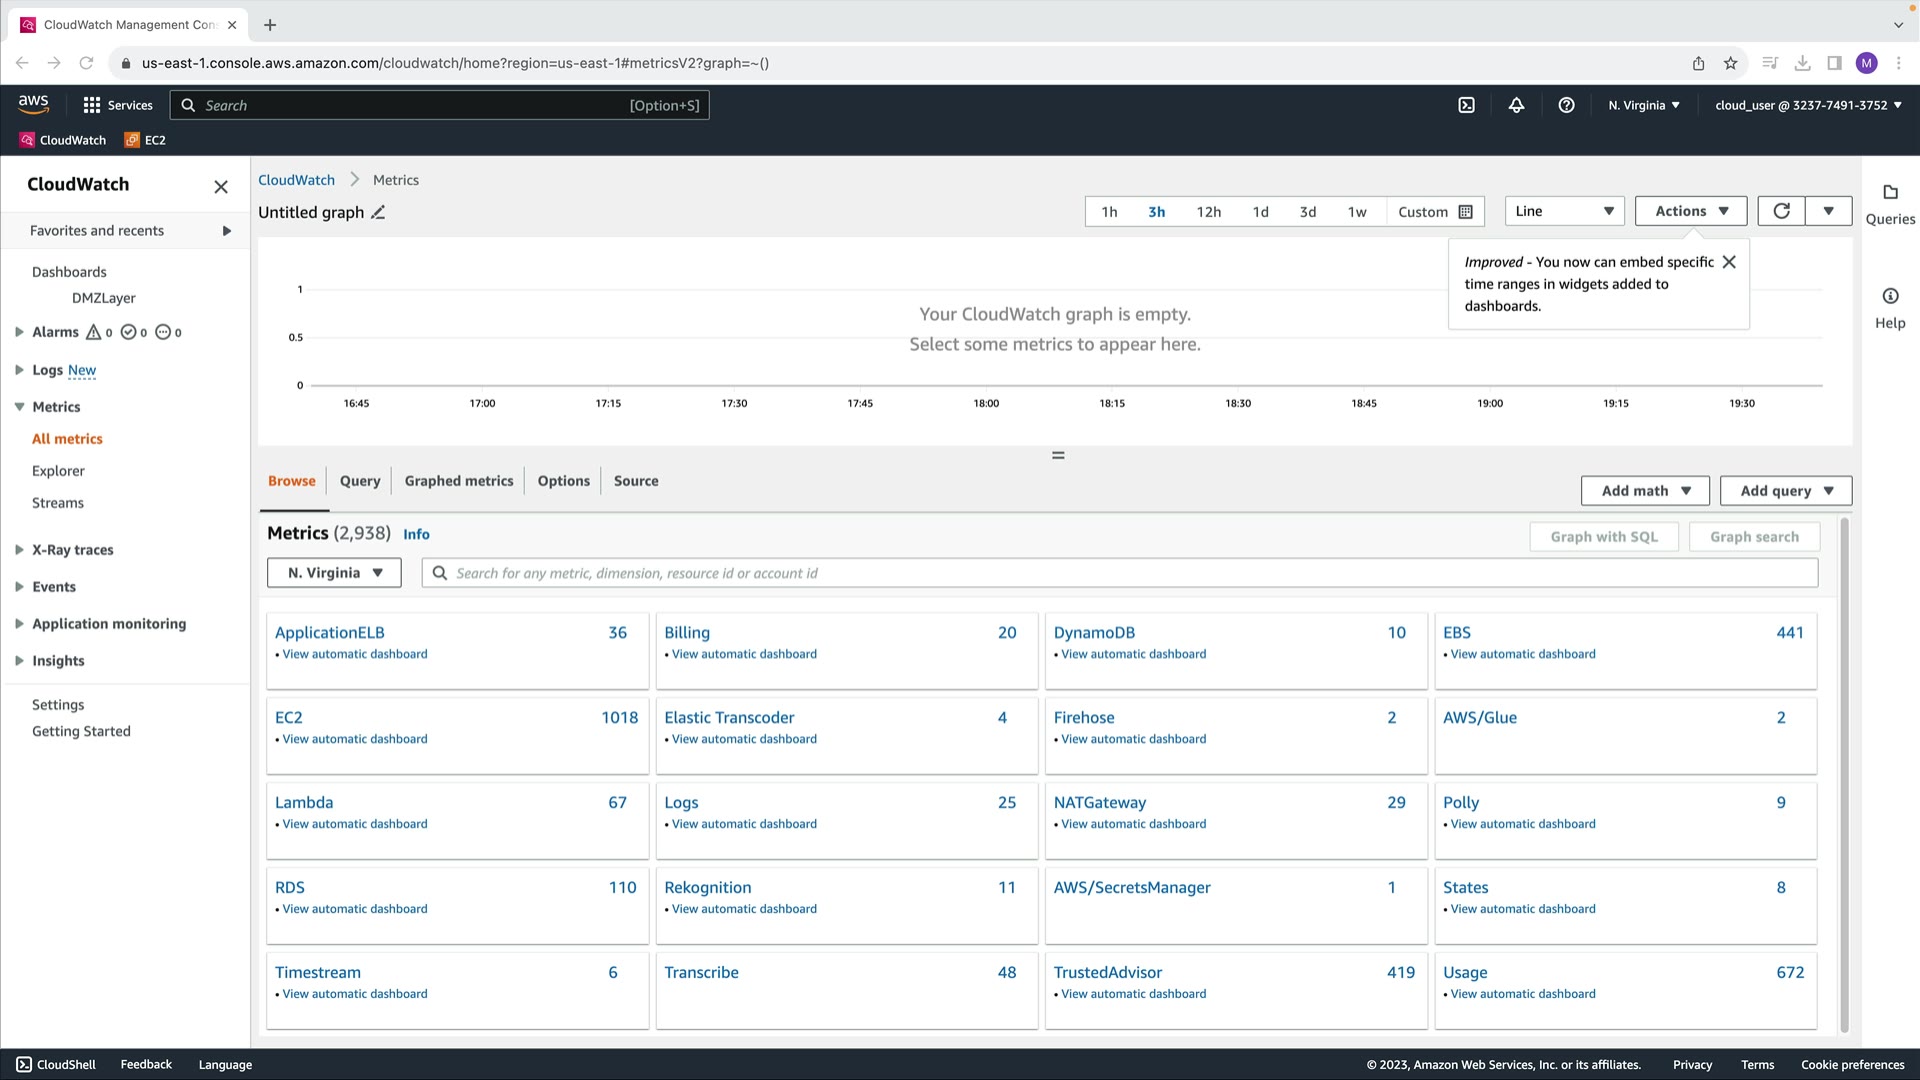The width and height of the screenshot is (1920, 1080).
Task: Edit graph title with the pencil icon
Action: click(x=378, y=212)
